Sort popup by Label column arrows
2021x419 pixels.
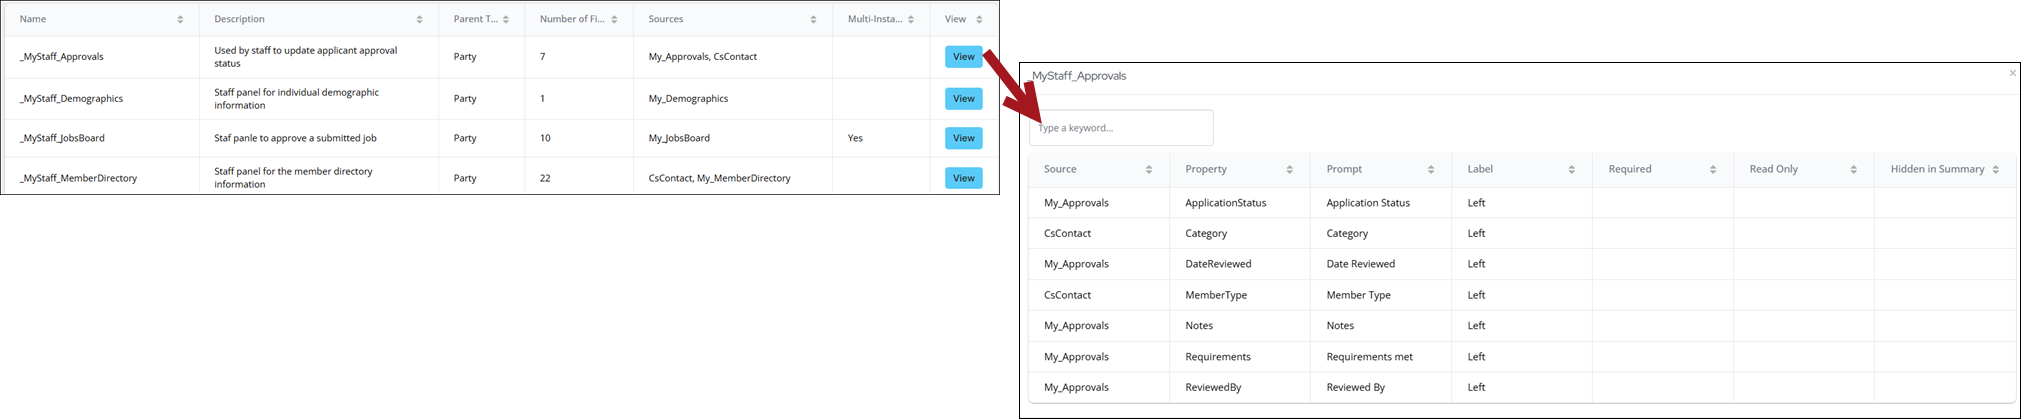pos(1572,170)
